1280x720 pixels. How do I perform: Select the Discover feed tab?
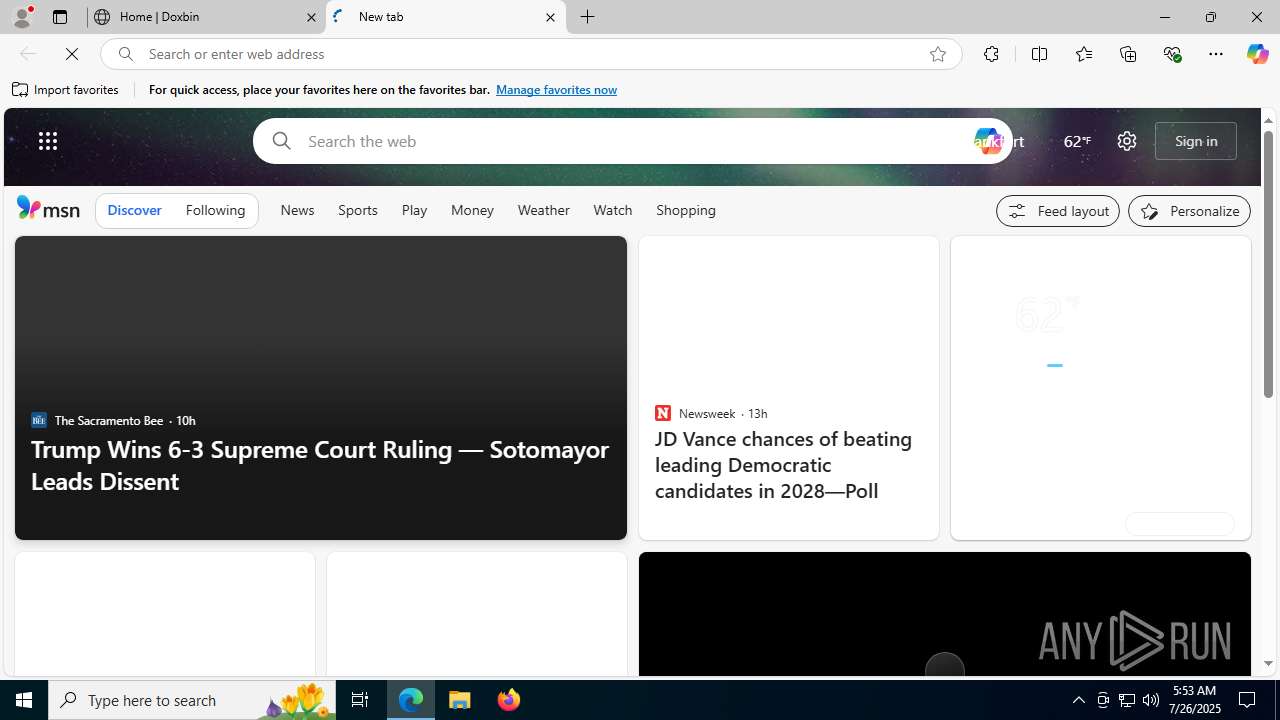134,210
